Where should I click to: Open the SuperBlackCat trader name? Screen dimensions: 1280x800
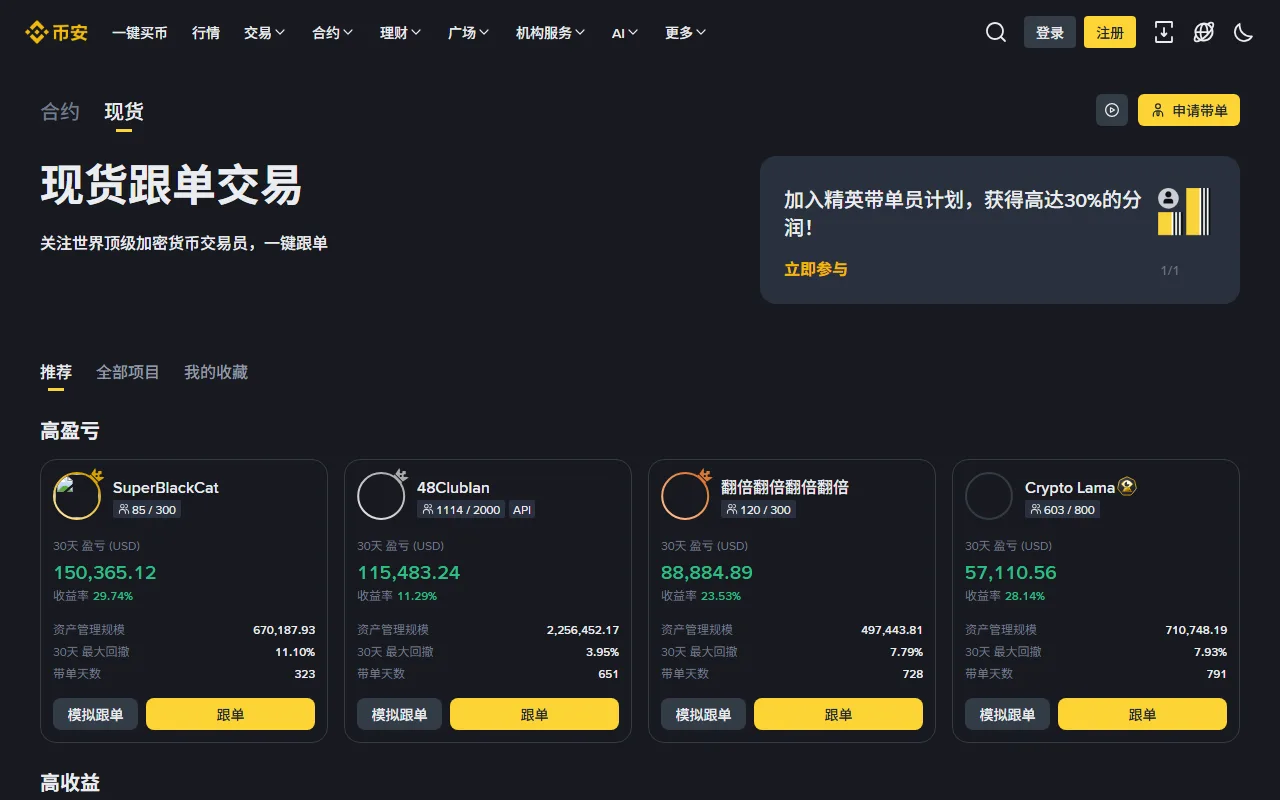(x=166, y=488)
